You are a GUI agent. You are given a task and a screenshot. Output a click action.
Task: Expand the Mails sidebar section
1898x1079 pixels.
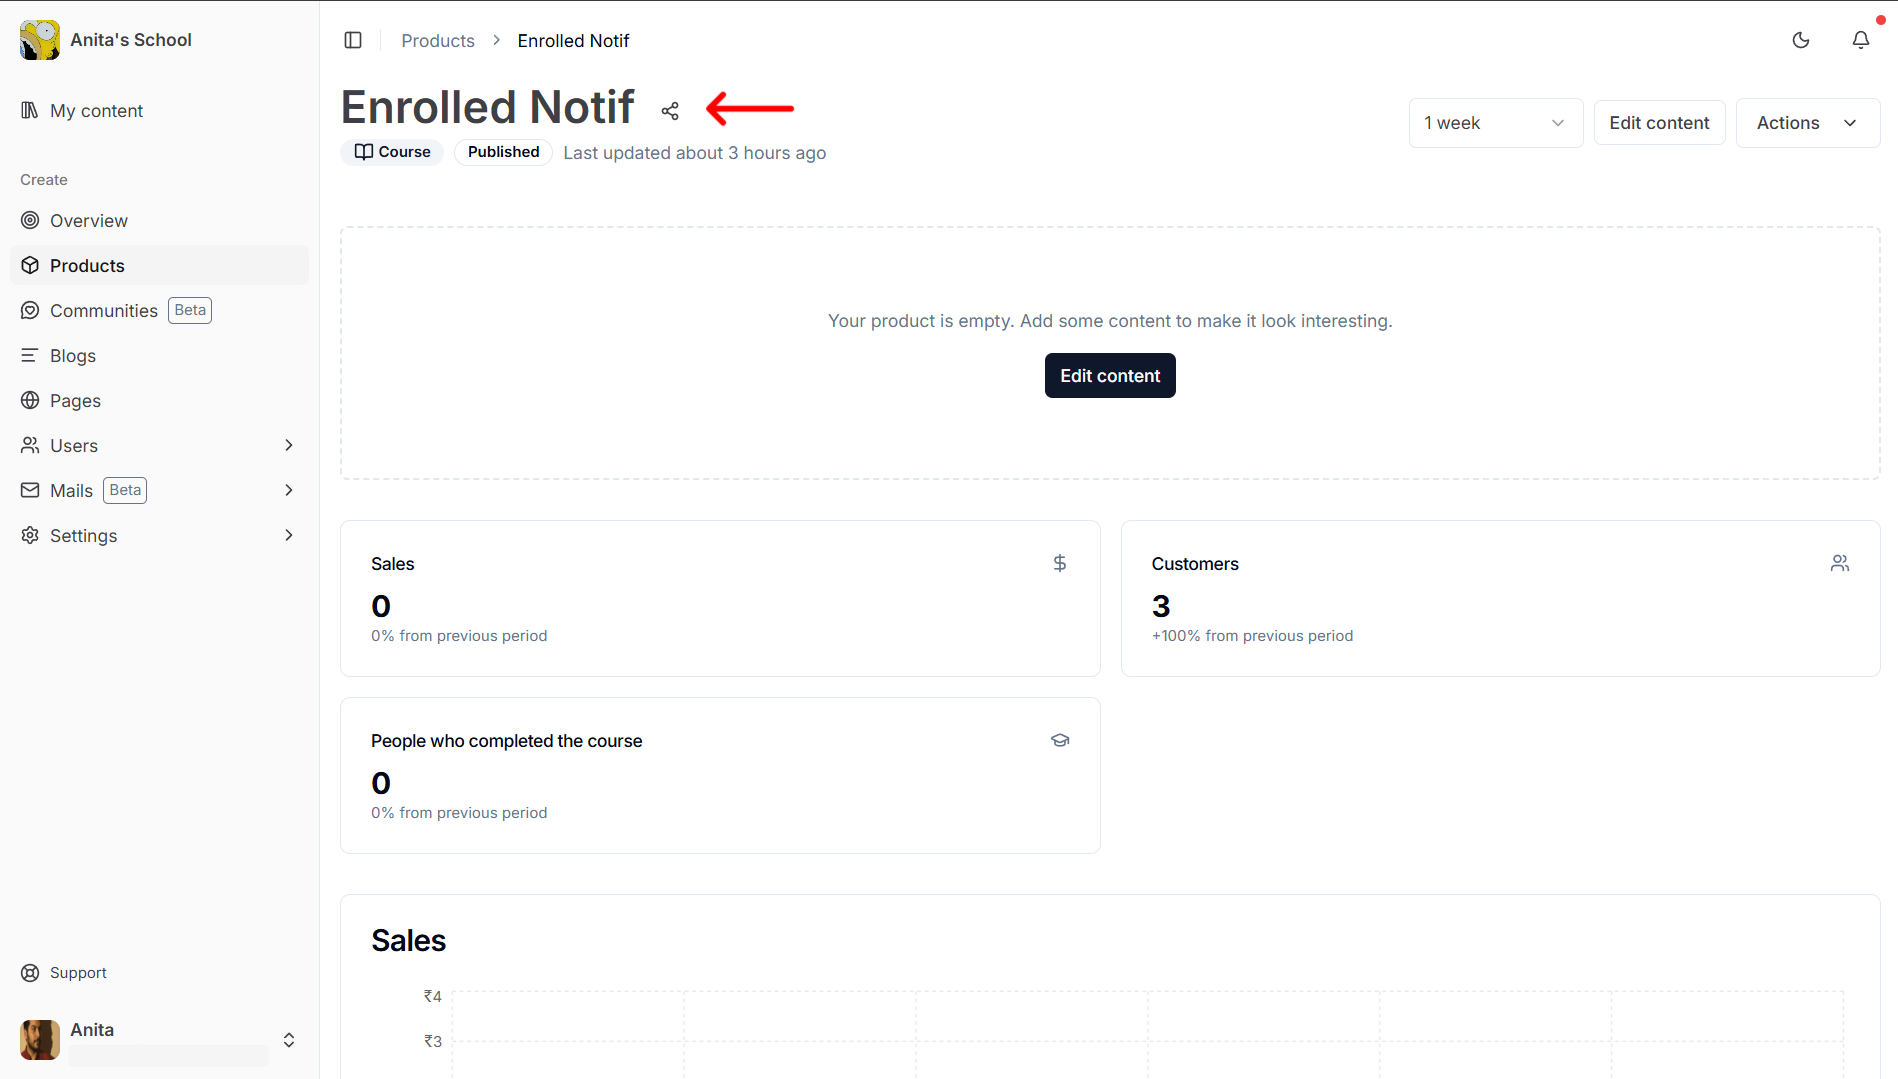[x=289, y=490]
